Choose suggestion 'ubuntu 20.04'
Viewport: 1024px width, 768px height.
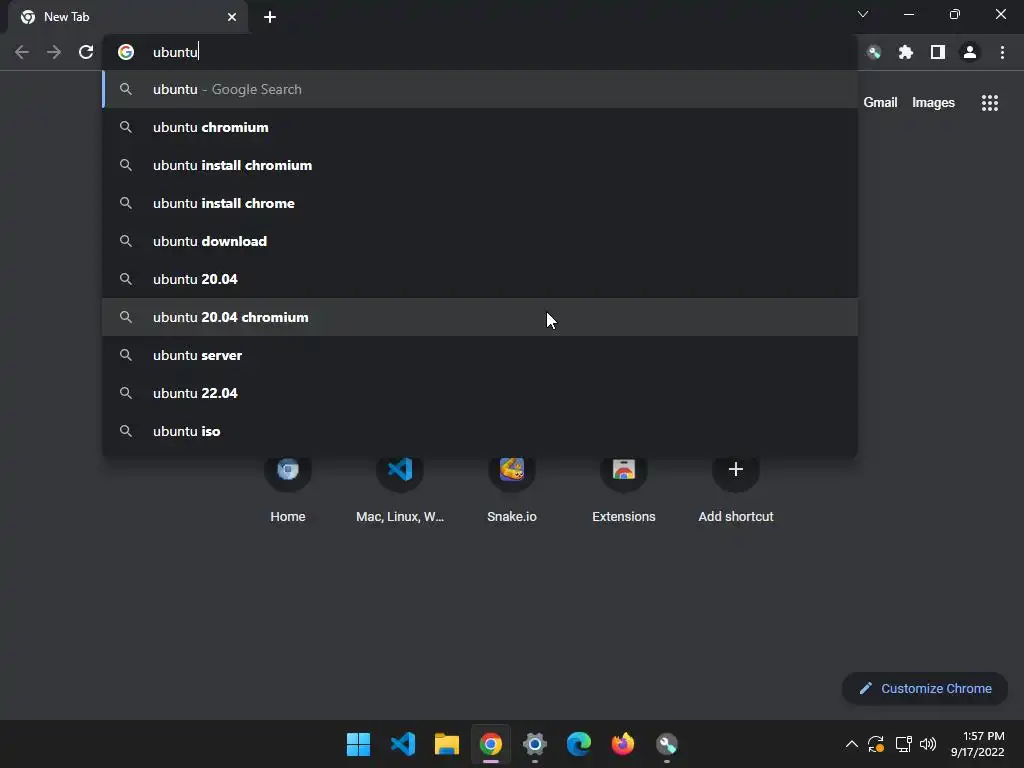click(480, 279)
